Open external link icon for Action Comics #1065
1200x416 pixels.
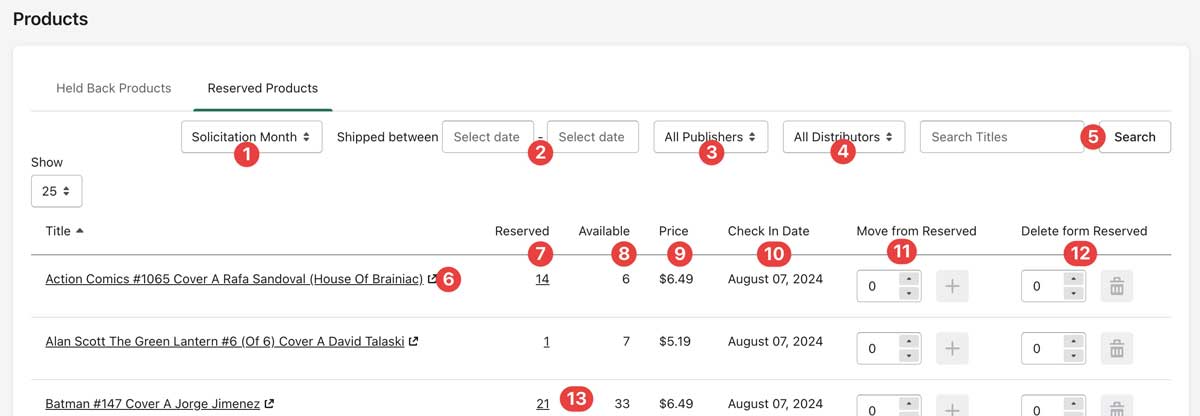click(432, 280)
